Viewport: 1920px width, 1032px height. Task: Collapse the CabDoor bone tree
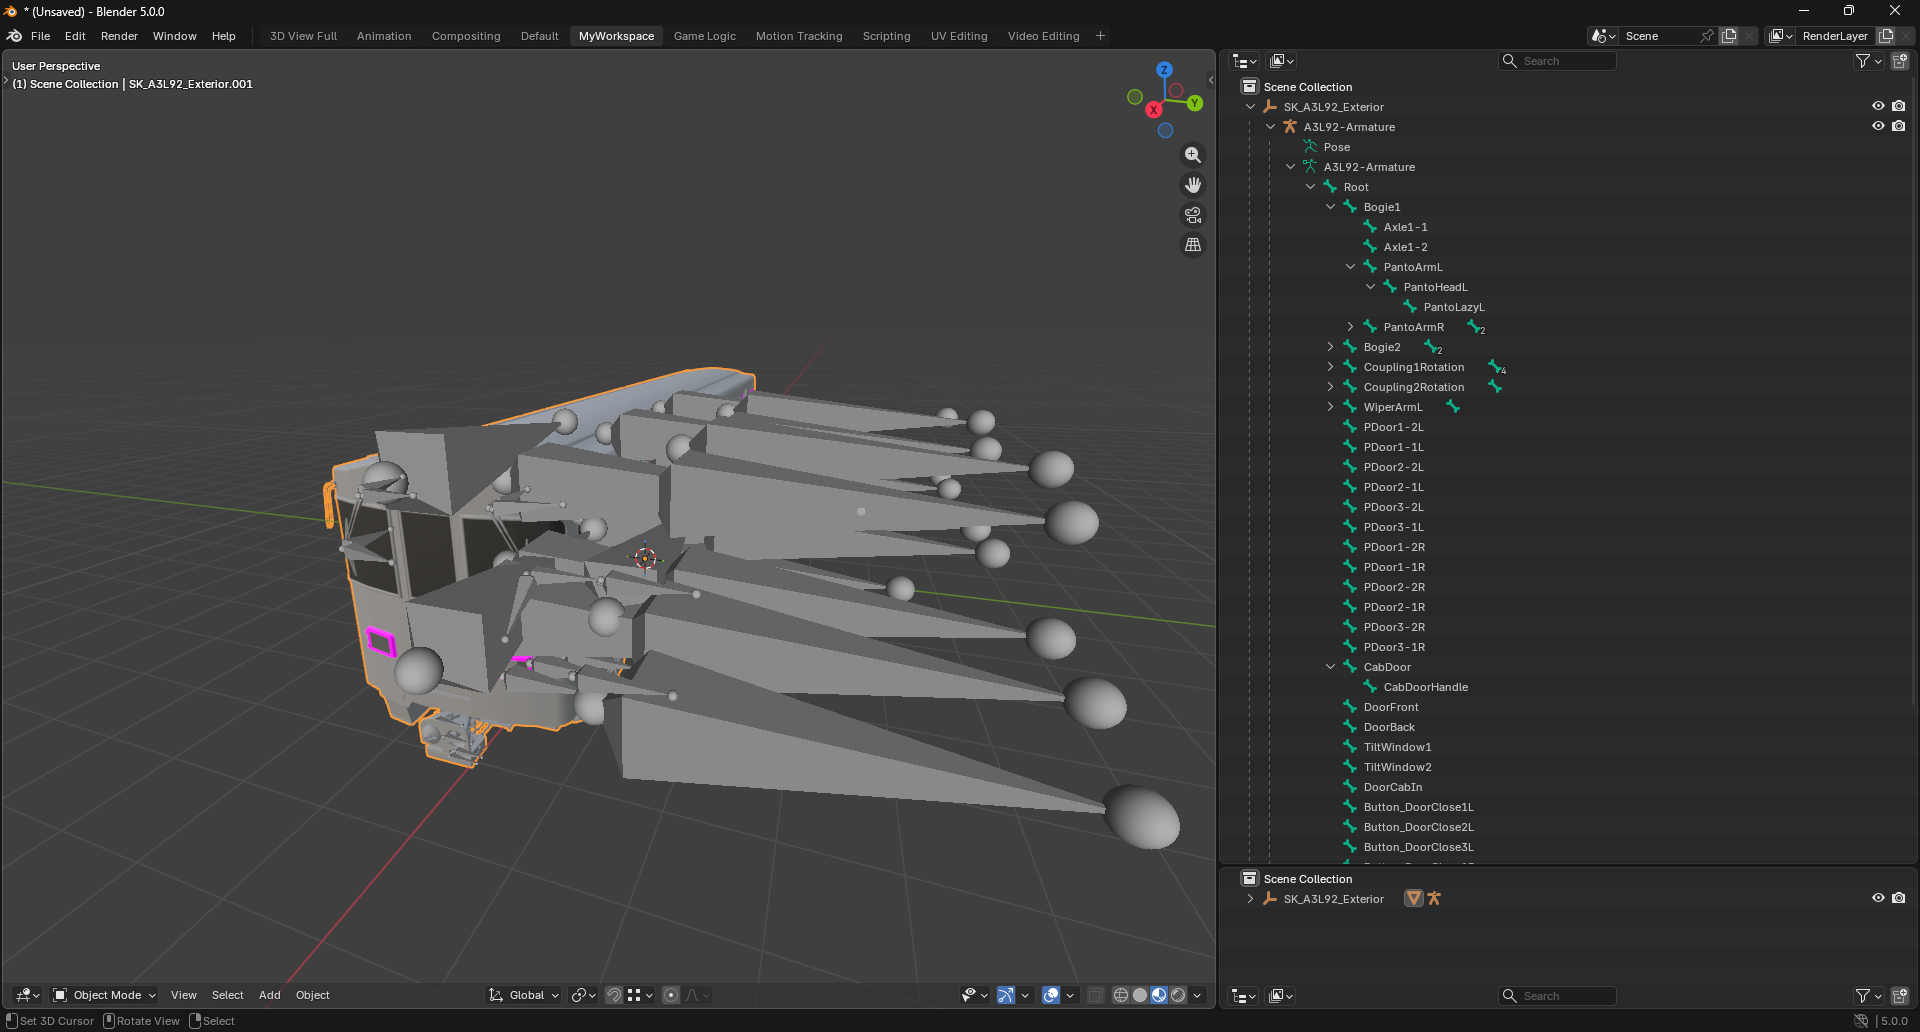coord(1330,667)
